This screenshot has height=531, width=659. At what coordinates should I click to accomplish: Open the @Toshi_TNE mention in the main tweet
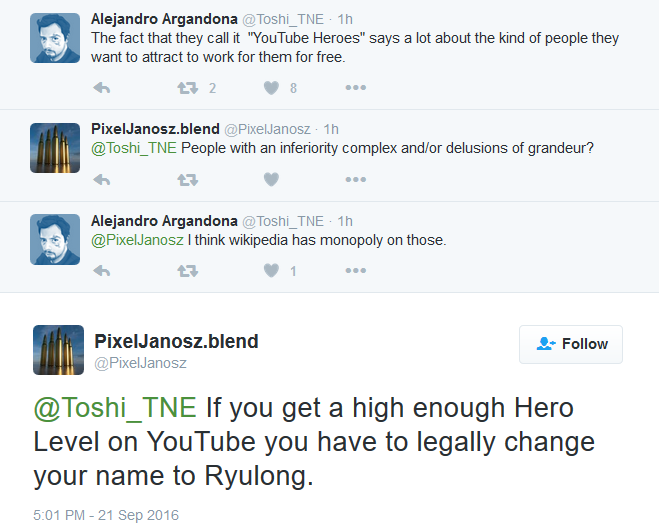[115, 408]
